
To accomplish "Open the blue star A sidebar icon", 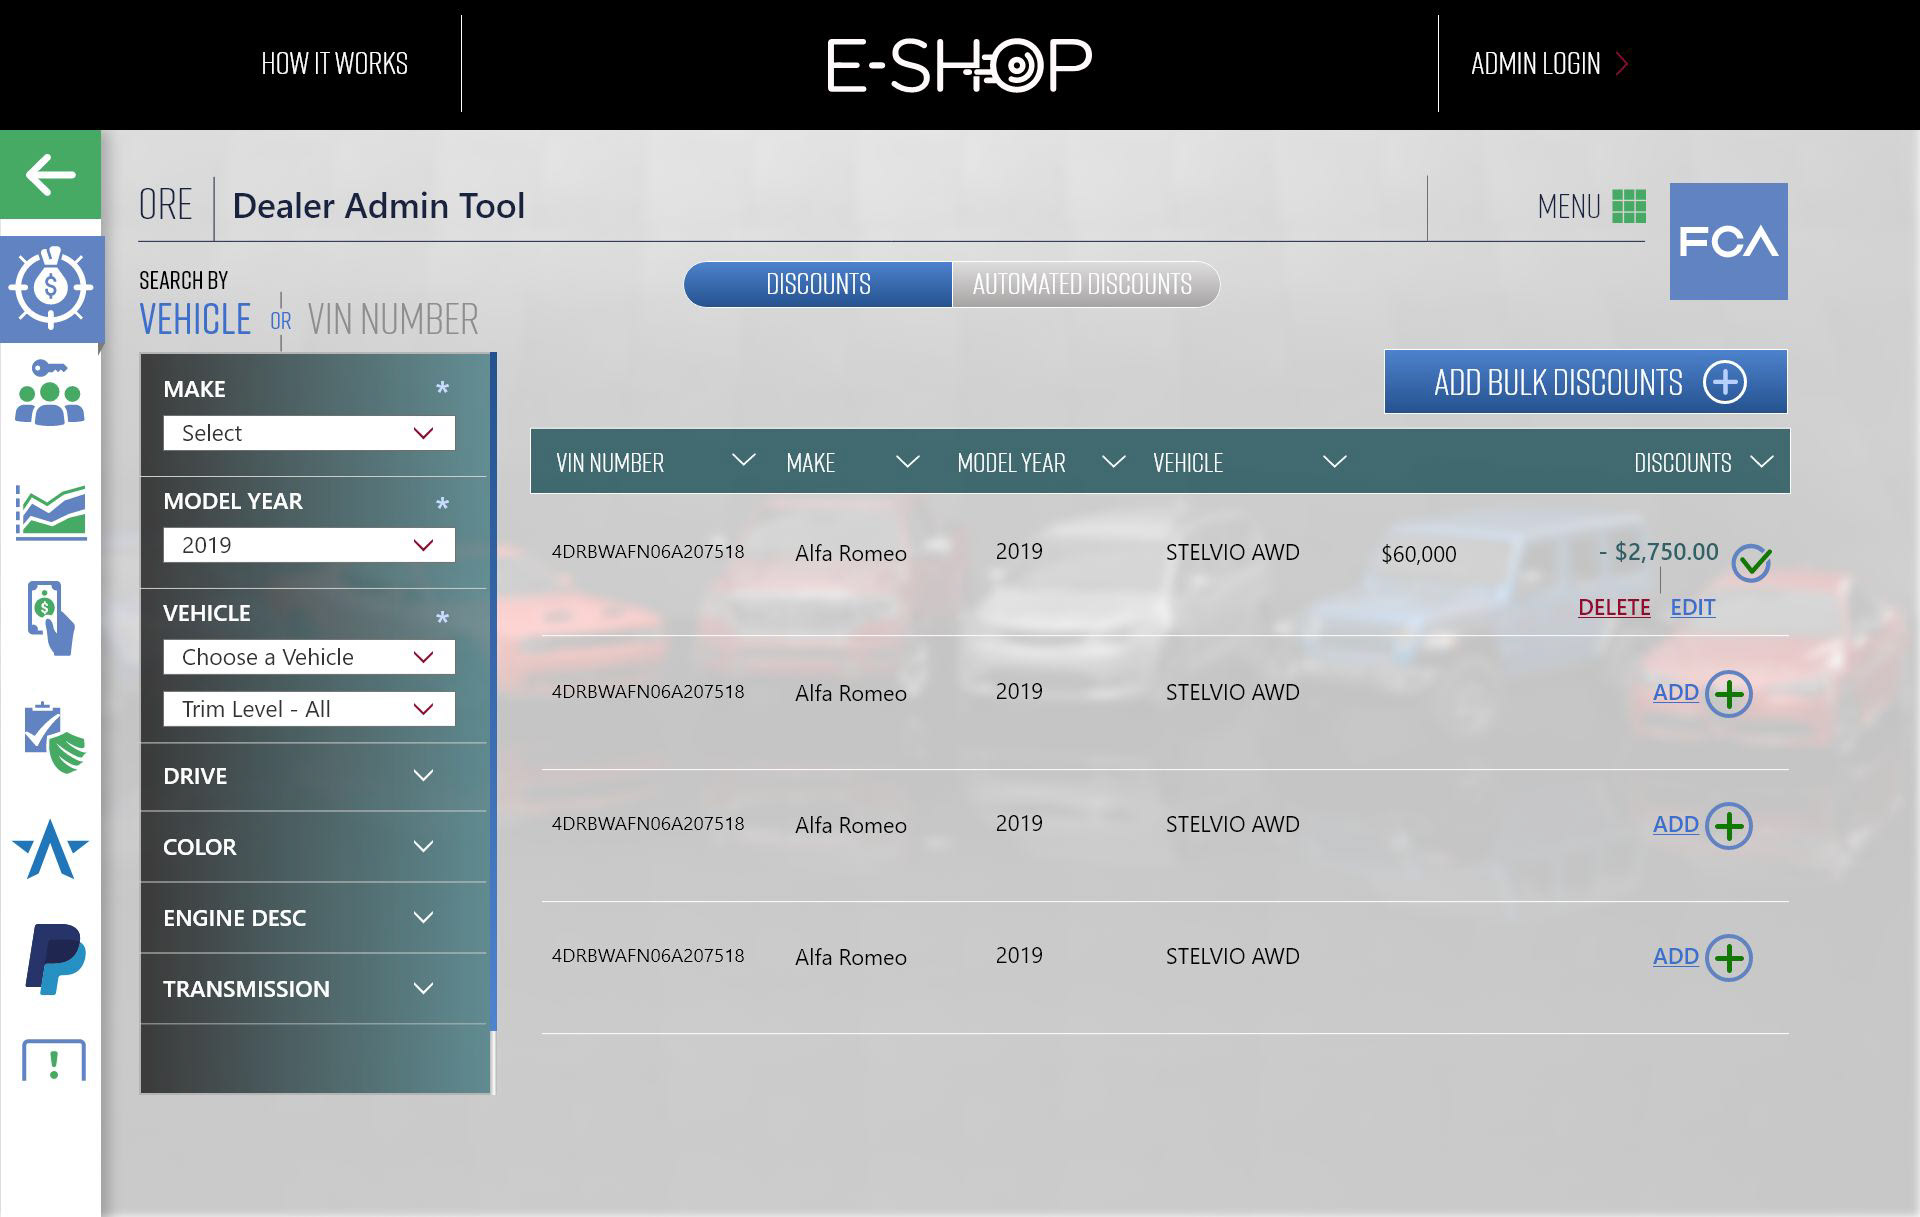I will tap(51, 849).
